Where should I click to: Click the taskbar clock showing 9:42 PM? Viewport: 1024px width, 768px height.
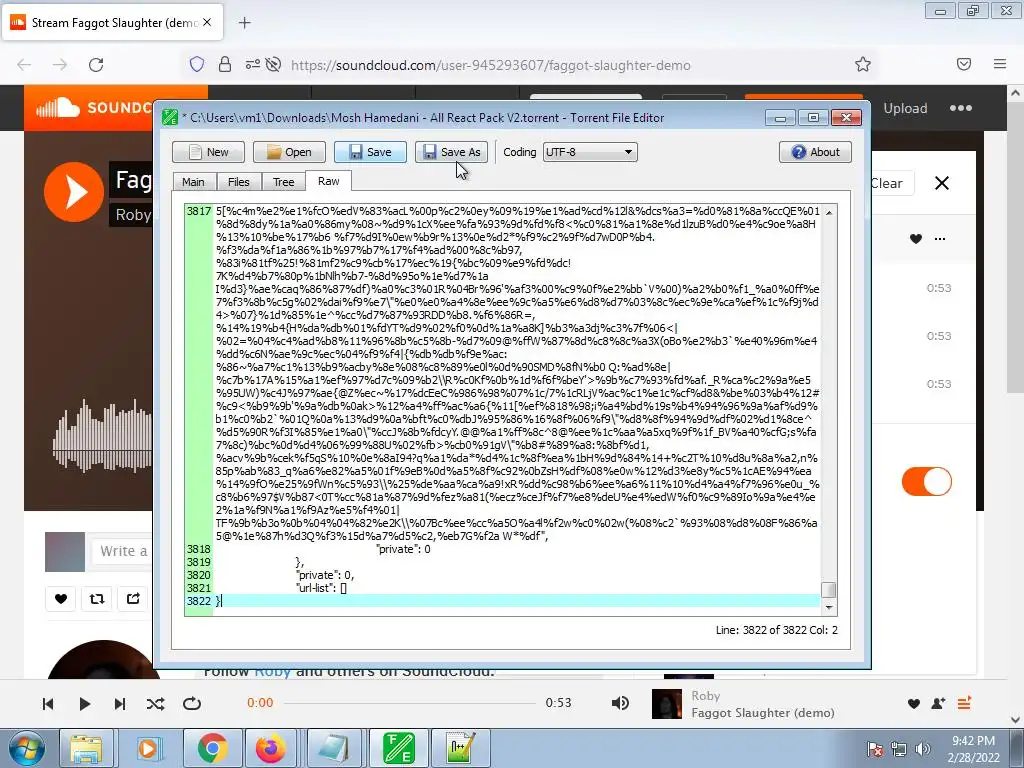click(x=973, y=749)
